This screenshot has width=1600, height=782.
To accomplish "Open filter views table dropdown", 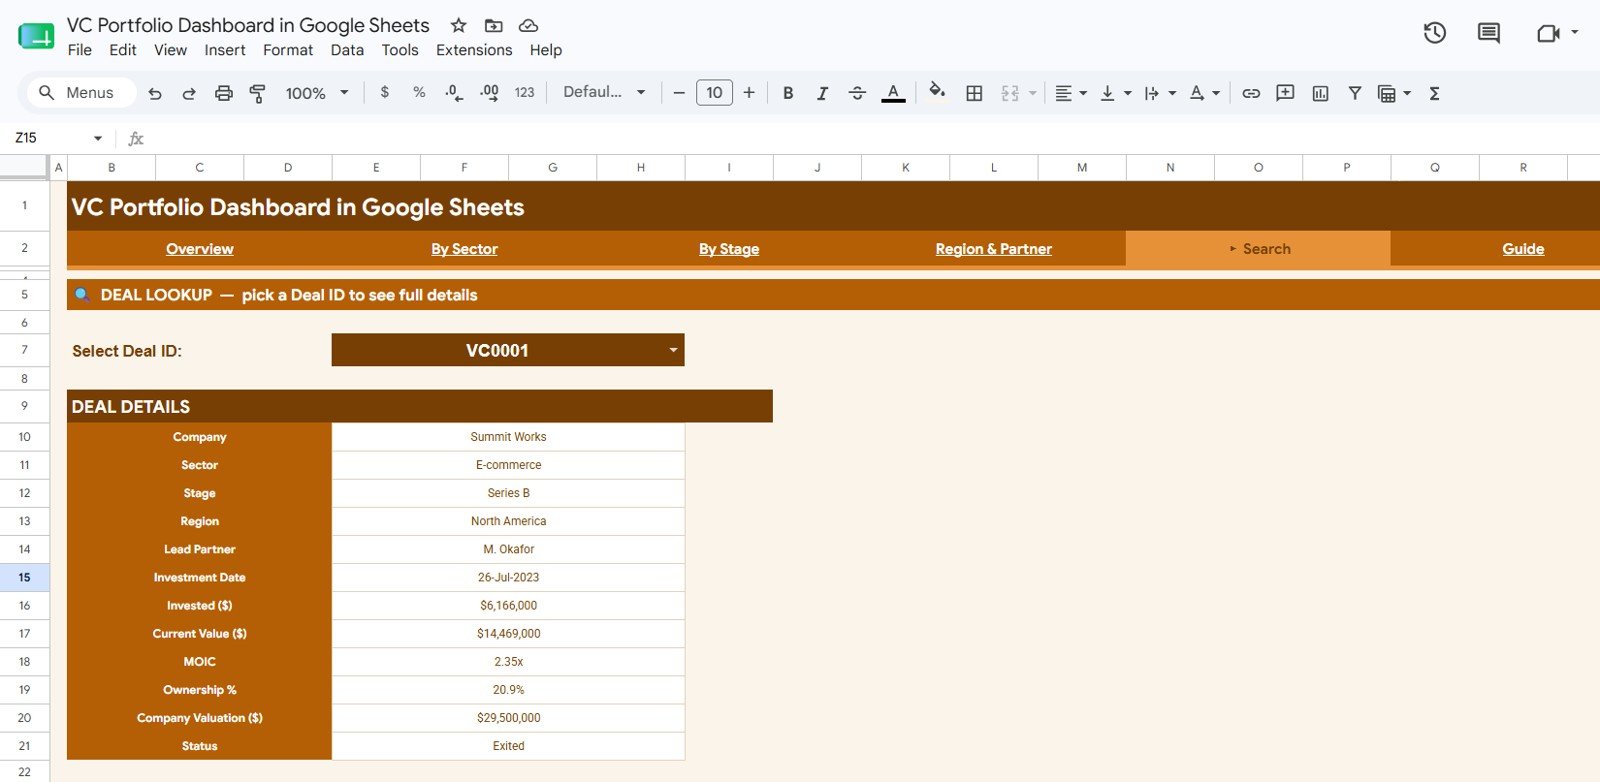I will [1394, 93].
